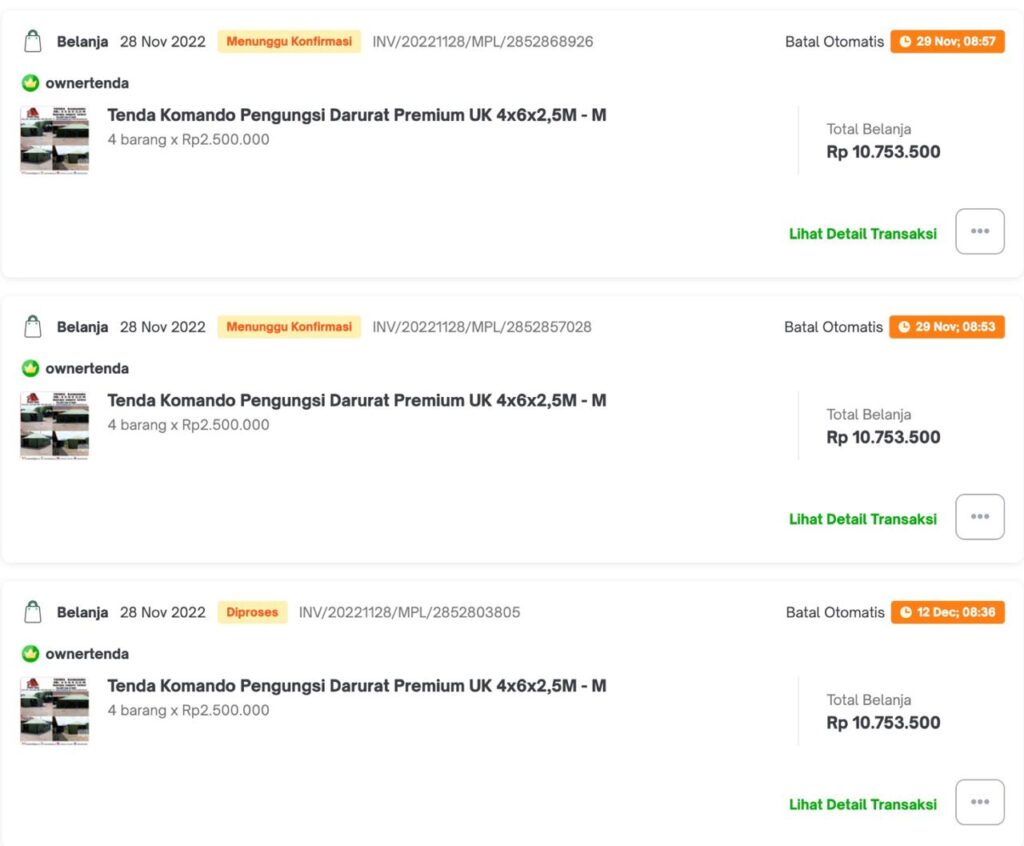Click shopping bag icon for invoice ending 2868926
Image resolution: width=1024 pixels, height=846 pixels.
33,42
